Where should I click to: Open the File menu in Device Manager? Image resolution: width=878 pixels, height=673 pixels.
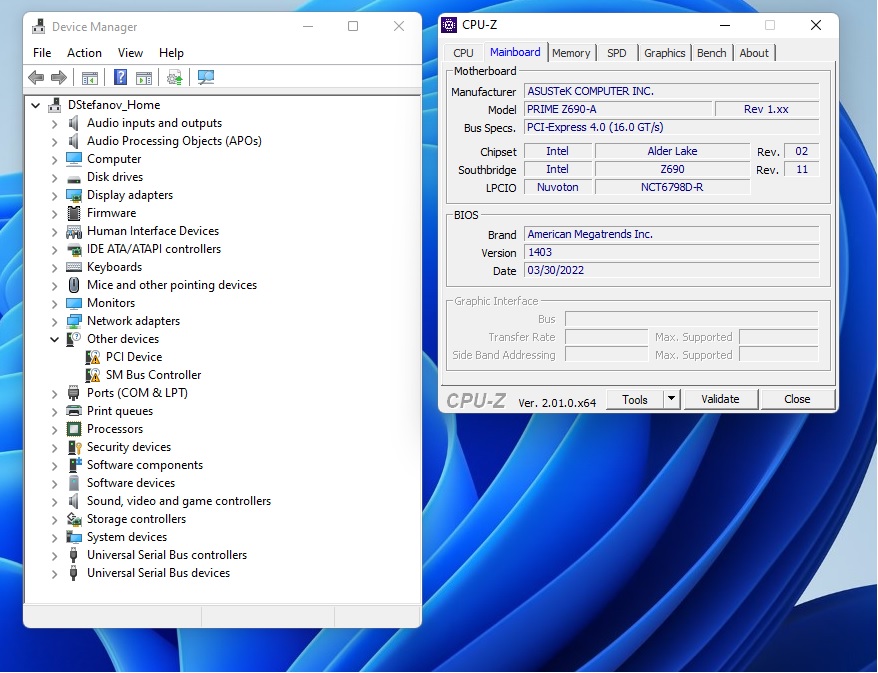point(42,53)
